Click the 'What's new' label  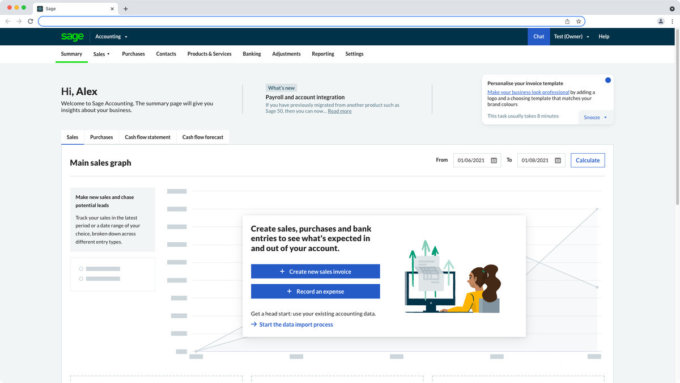pyautogui.click(x=281, y=88)
